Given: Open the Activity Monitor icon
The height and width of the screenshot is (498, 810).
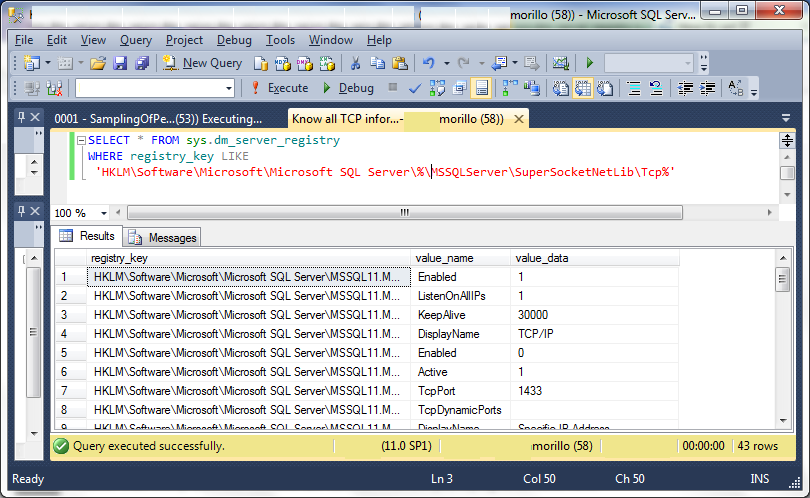Looking at the screenshot, I should click(560, 63).
